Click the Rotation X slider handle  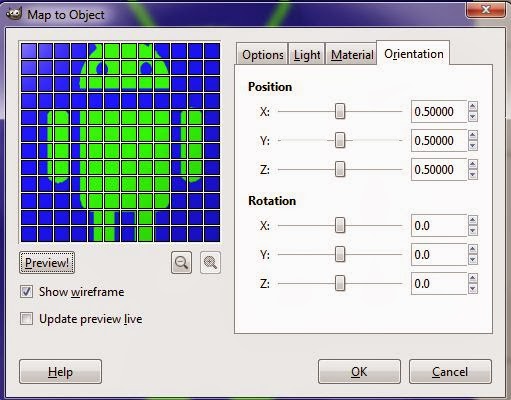(340, 226)
